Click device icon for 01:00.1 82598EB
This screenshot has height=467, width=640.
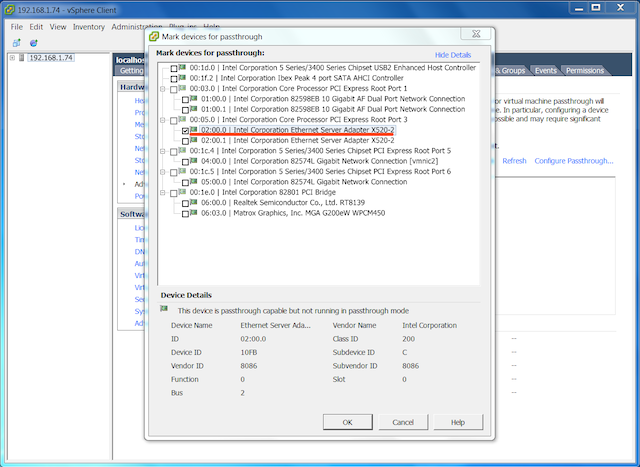(x=193, y=109)
